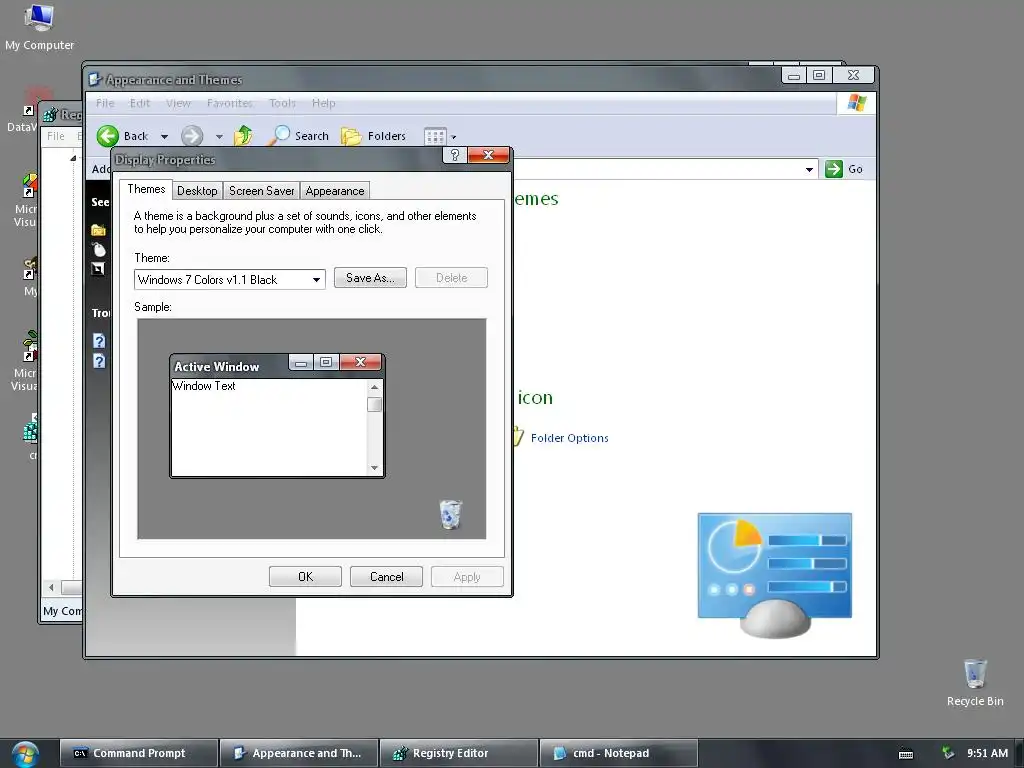
Task: Open Search in Appearance and Themes toolbar
Action: pyautogui.click(x=299, y=136)
